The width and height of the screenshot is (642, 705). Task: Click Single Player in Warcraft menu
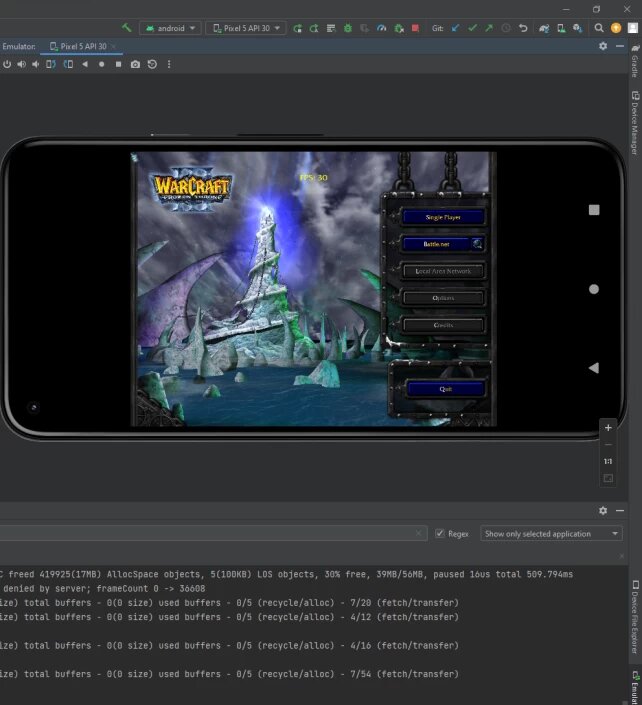coord(443,217)
